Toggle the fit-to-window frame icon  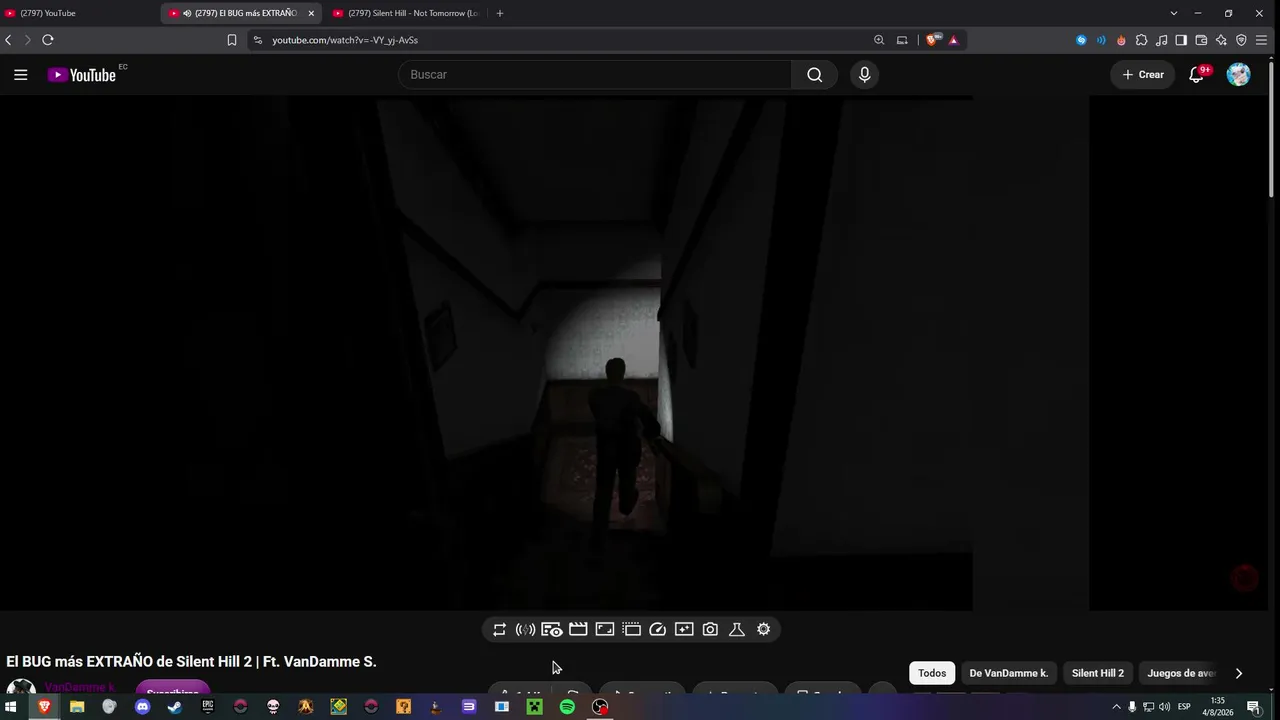click(605, 629)
